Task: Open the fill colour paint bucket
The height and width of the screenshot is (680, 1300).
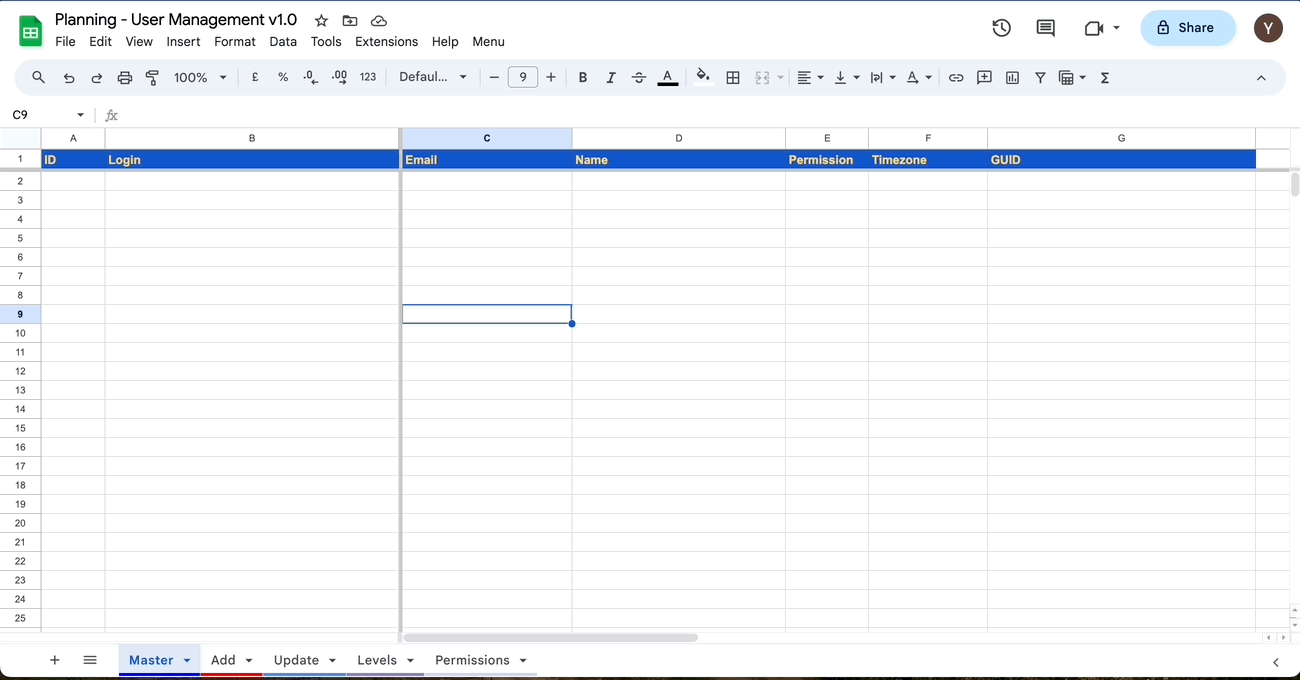Action: (703, 78)
